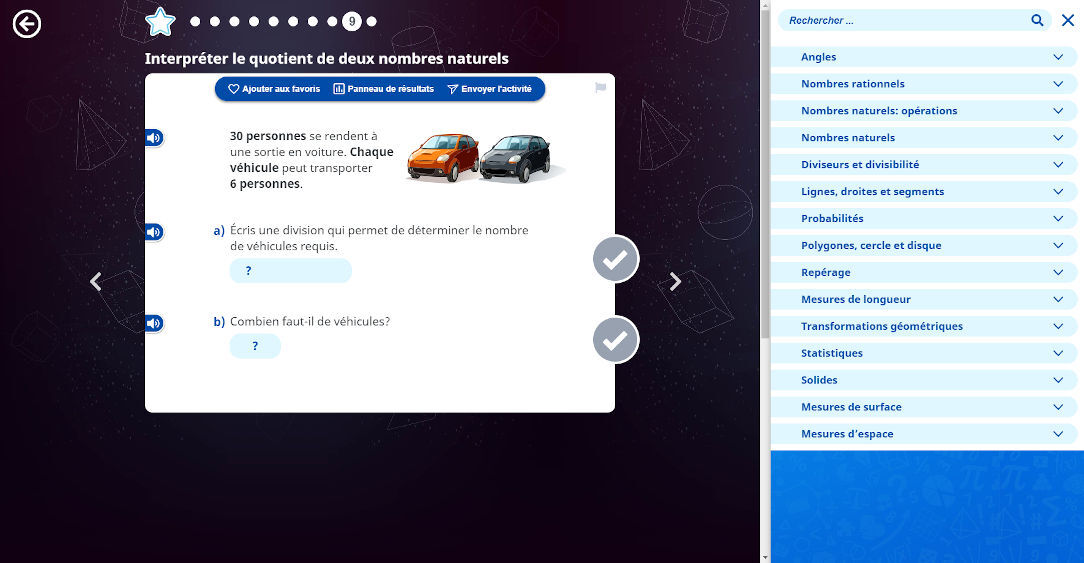This screenshot has width=1084, height=563.
Task: Click the answer field for question b)
Action: (255, 346)
